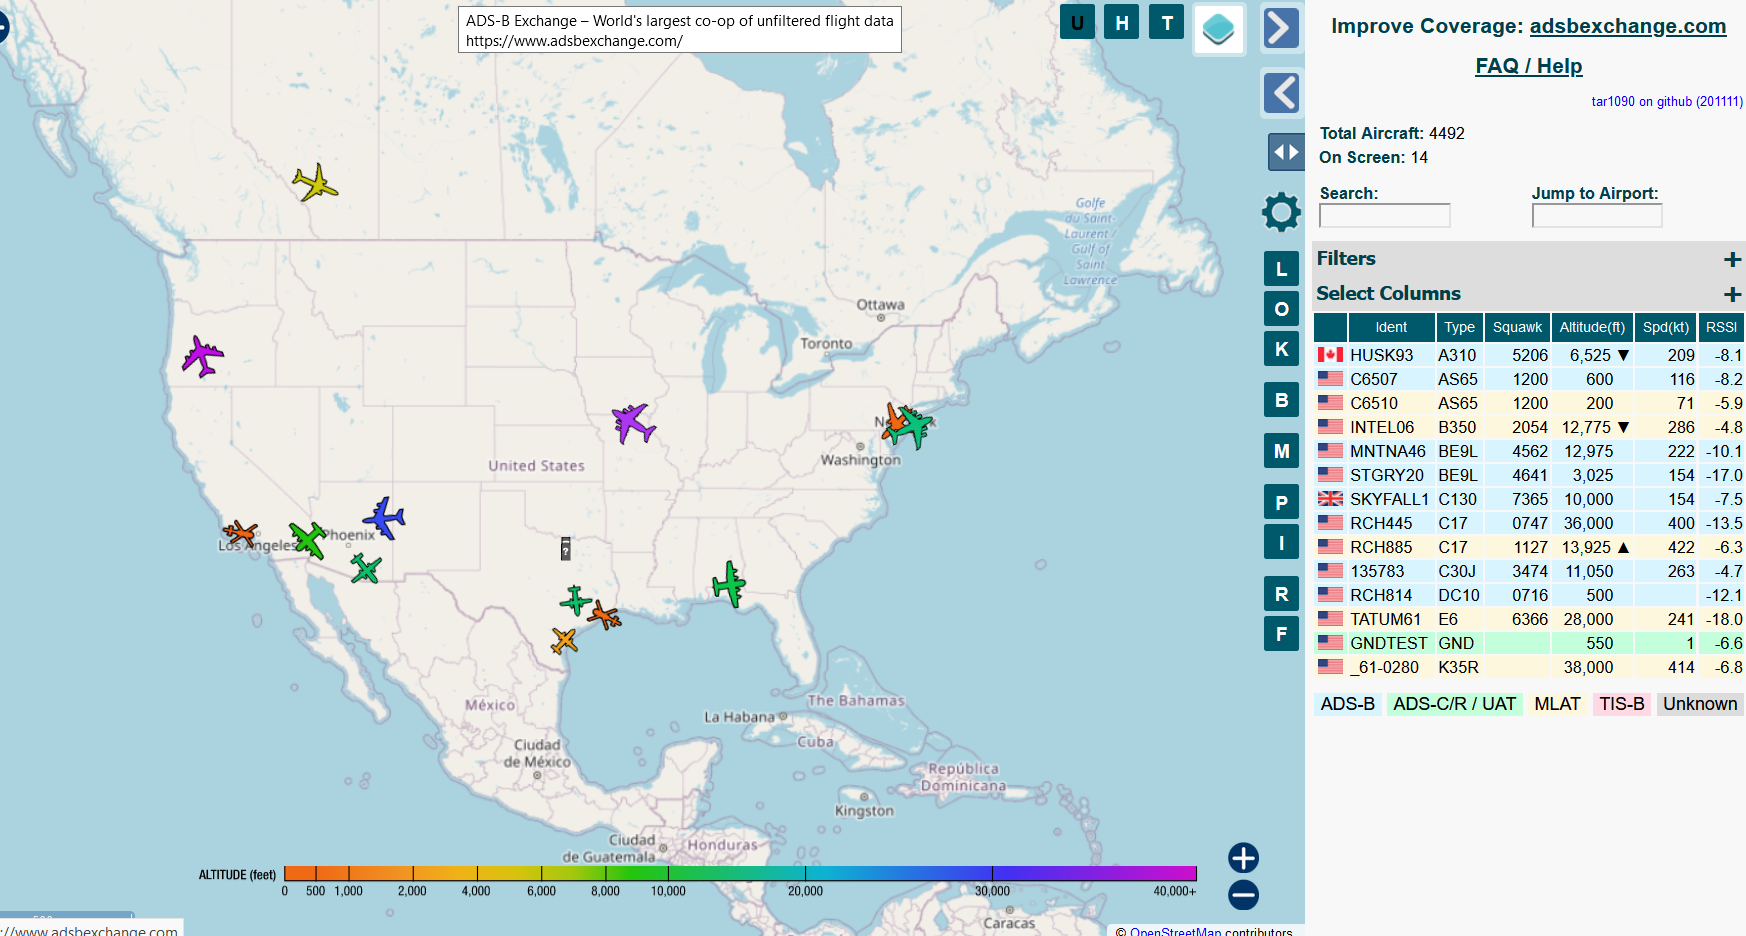Select RCH885 row in aircraft table

point(1529,547)
